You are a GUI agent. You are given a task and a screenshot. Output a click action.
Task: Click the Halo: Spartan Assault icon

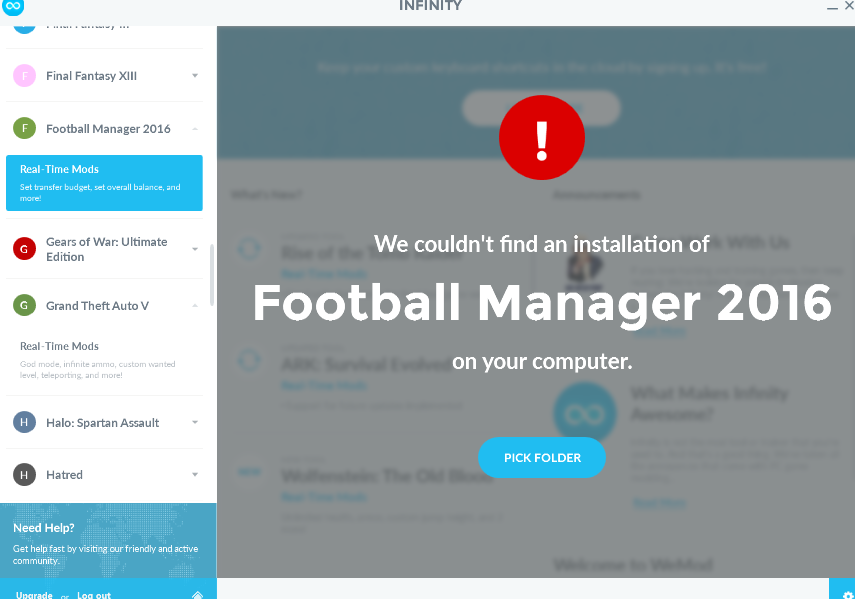[x=25, y=423]
